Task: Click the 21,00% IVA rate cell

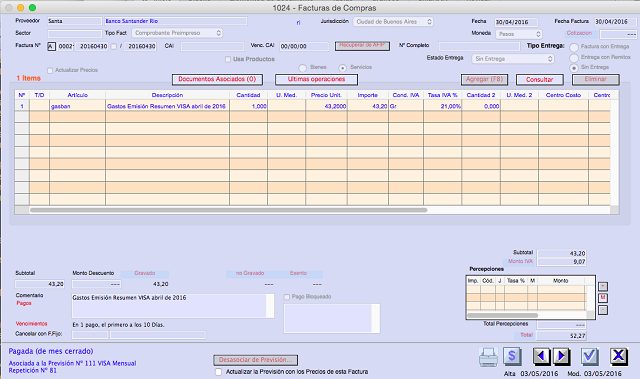Action: coord(442,106)
